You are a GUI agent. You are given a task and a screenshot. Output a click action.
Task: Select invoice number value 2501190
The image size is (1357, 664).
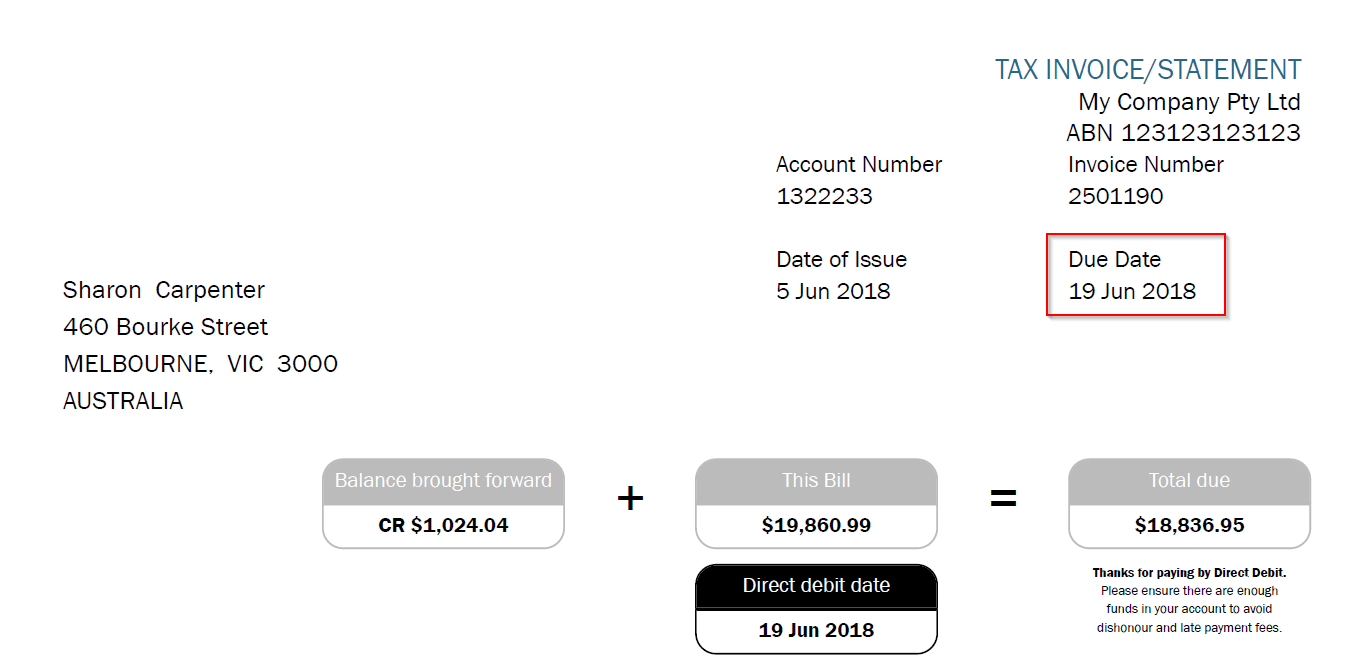tap(1115, 196)
